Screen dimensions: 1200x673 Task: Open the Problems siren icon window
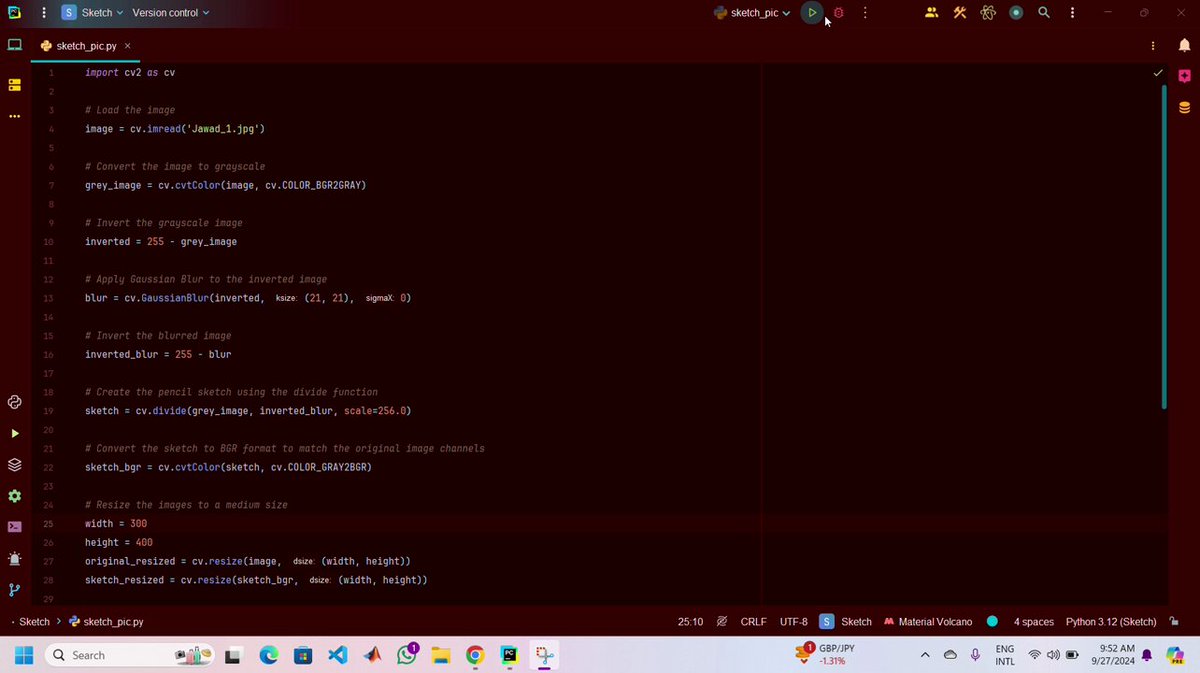15,558
